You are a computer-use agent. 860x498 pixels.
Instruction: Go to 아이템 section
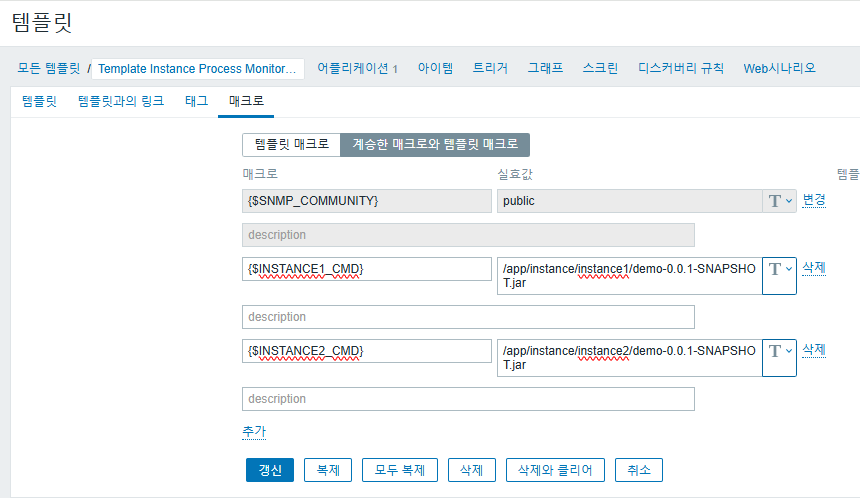coord(435,69)
